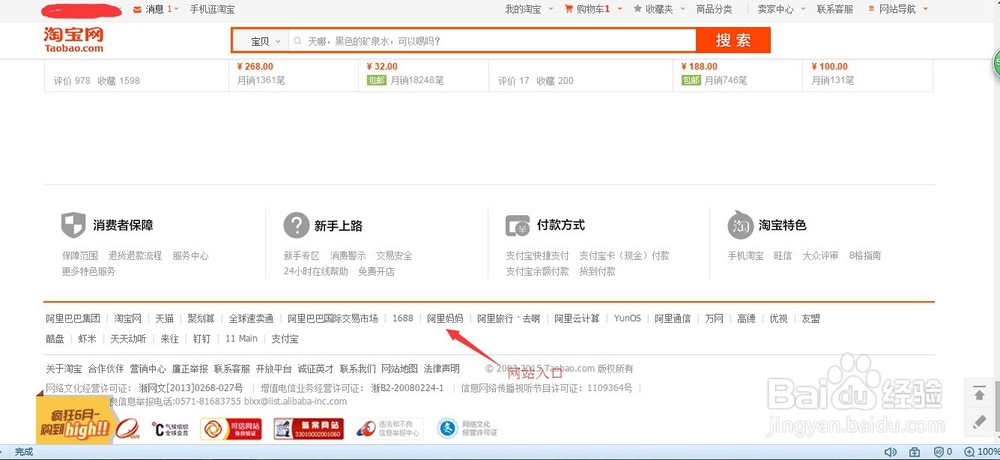Click the magnifier icon in search box

[x=298, y=41]
